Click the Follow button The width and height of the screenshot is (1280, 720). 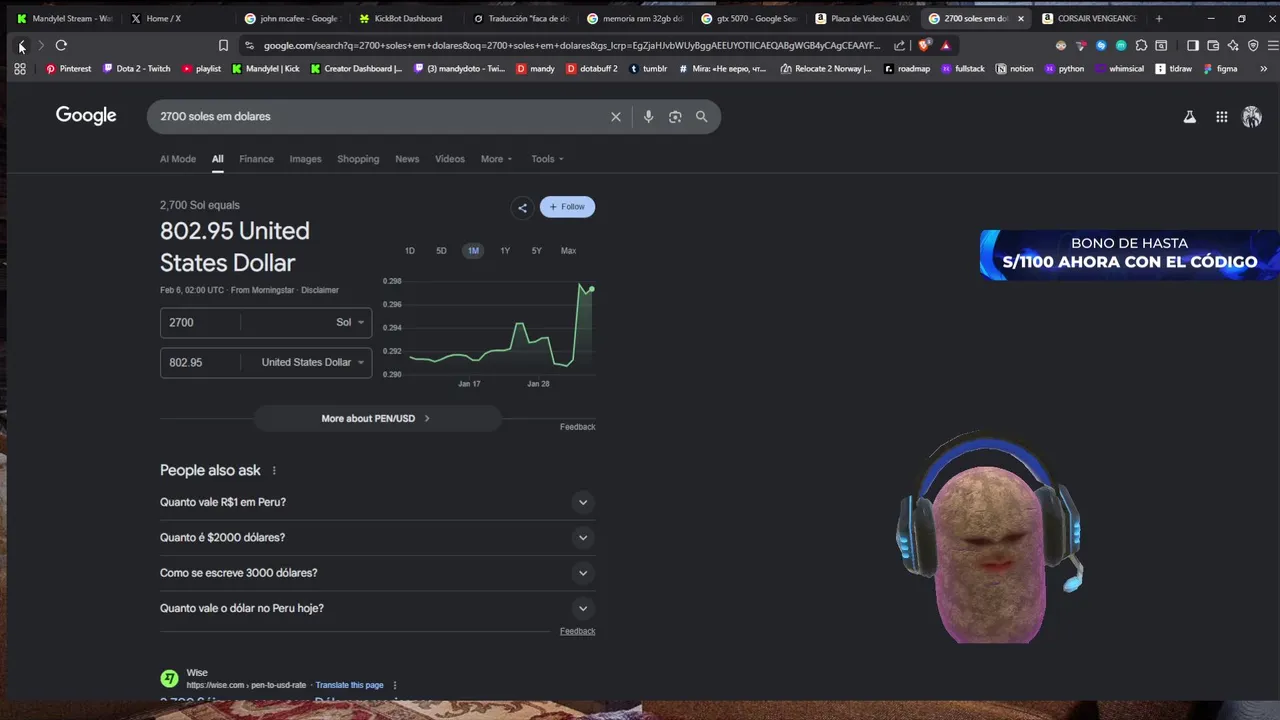coord(567,207)
